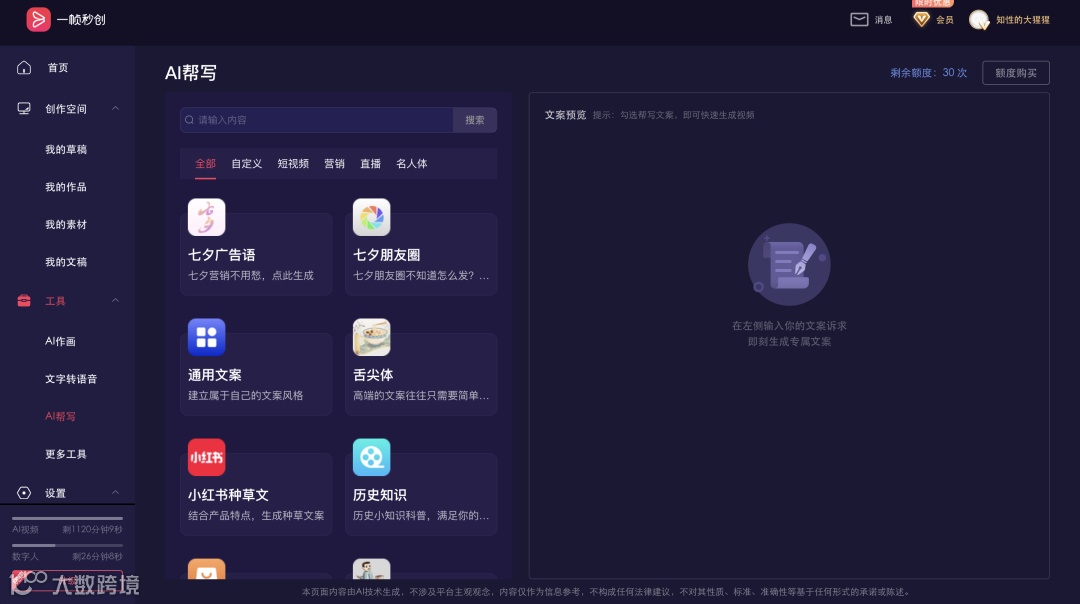Screen dimensions: 1080x604
Task: Collapse the 设置 section chevron
Action: coord(115,493)
